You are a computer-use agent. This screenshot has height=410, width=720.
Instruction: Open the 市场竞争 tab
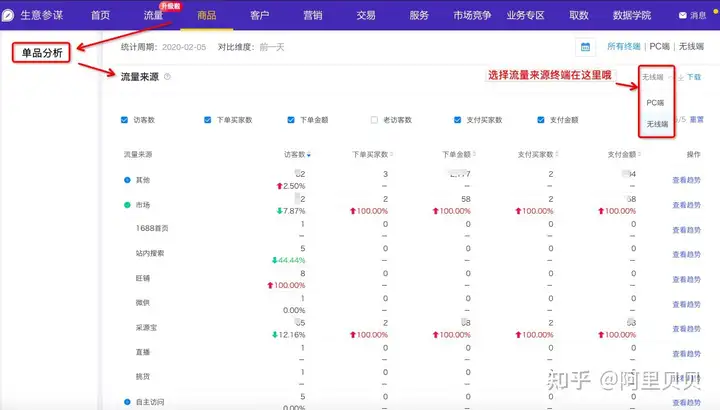click(x=472, y=16)
